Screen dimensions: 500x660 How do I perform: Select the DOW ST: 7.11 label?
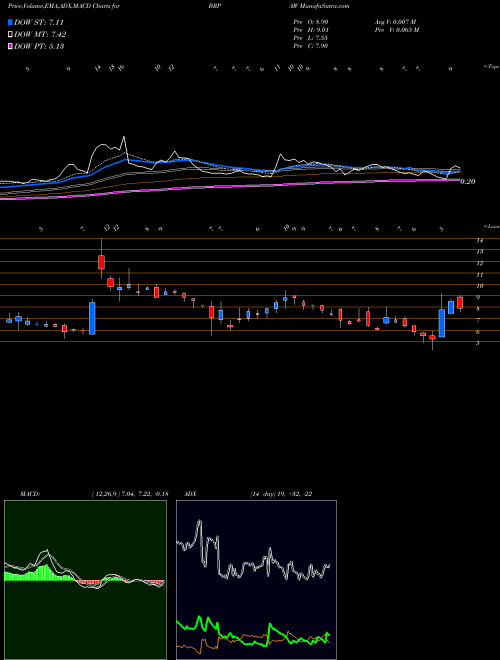click(x=39, y=22)
